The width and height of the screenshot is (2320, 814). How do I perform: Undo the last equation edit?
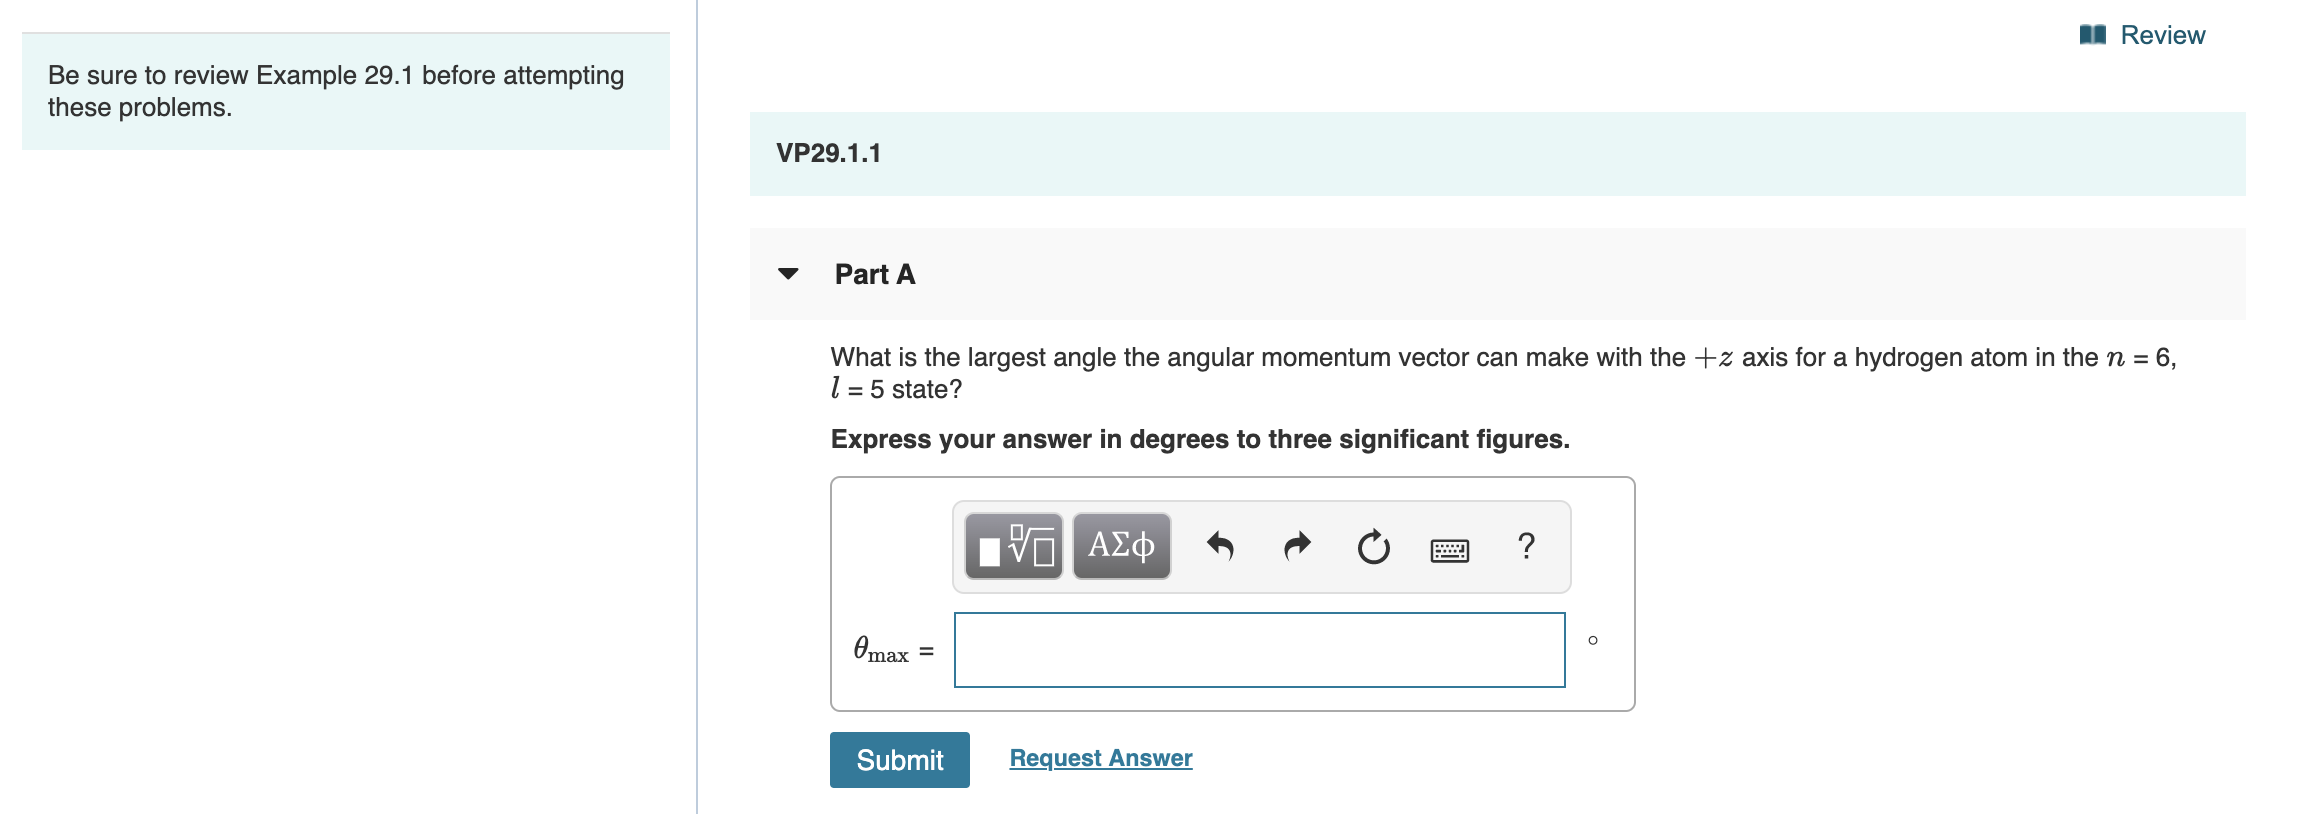point(1222,546)
